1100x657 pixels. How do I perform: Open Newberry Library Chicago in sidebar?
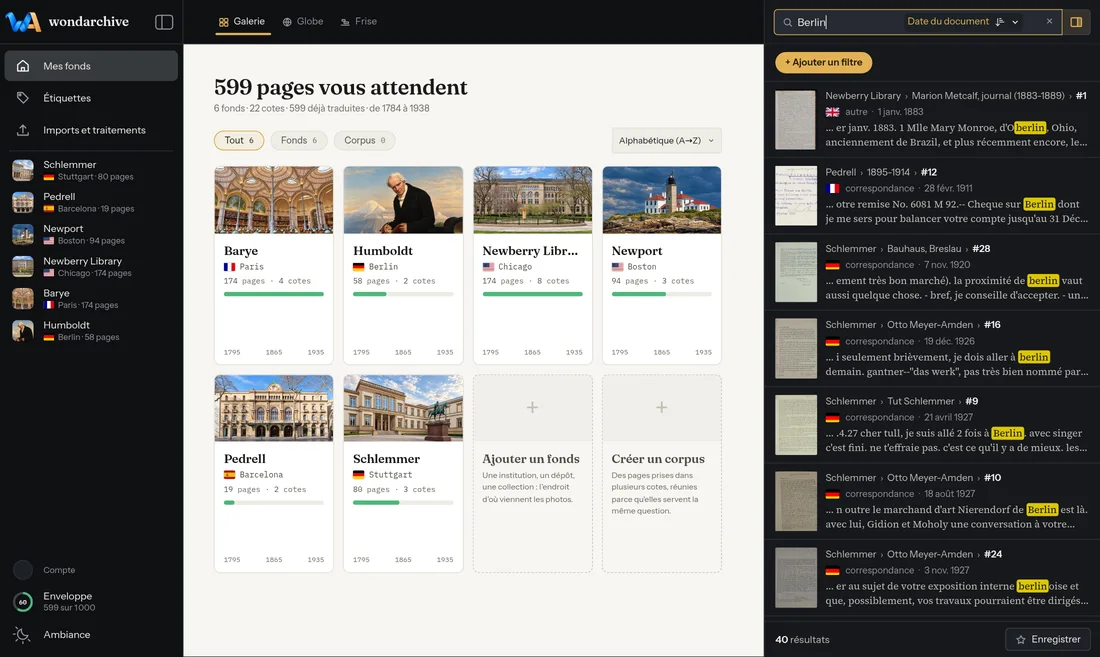pos(91,266)
